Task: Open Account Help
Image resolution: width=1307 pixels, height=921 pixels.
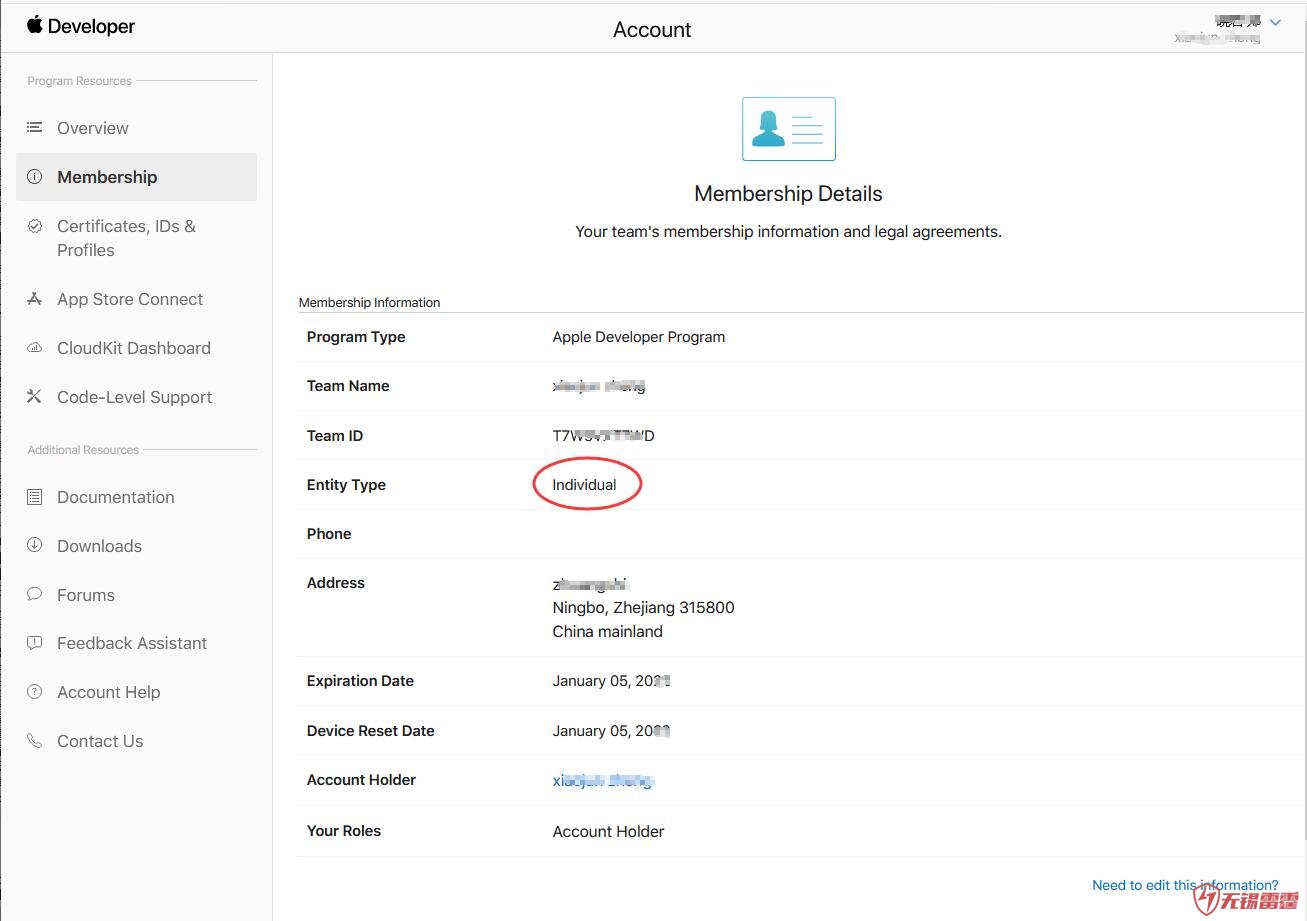Action: (109, 692)
